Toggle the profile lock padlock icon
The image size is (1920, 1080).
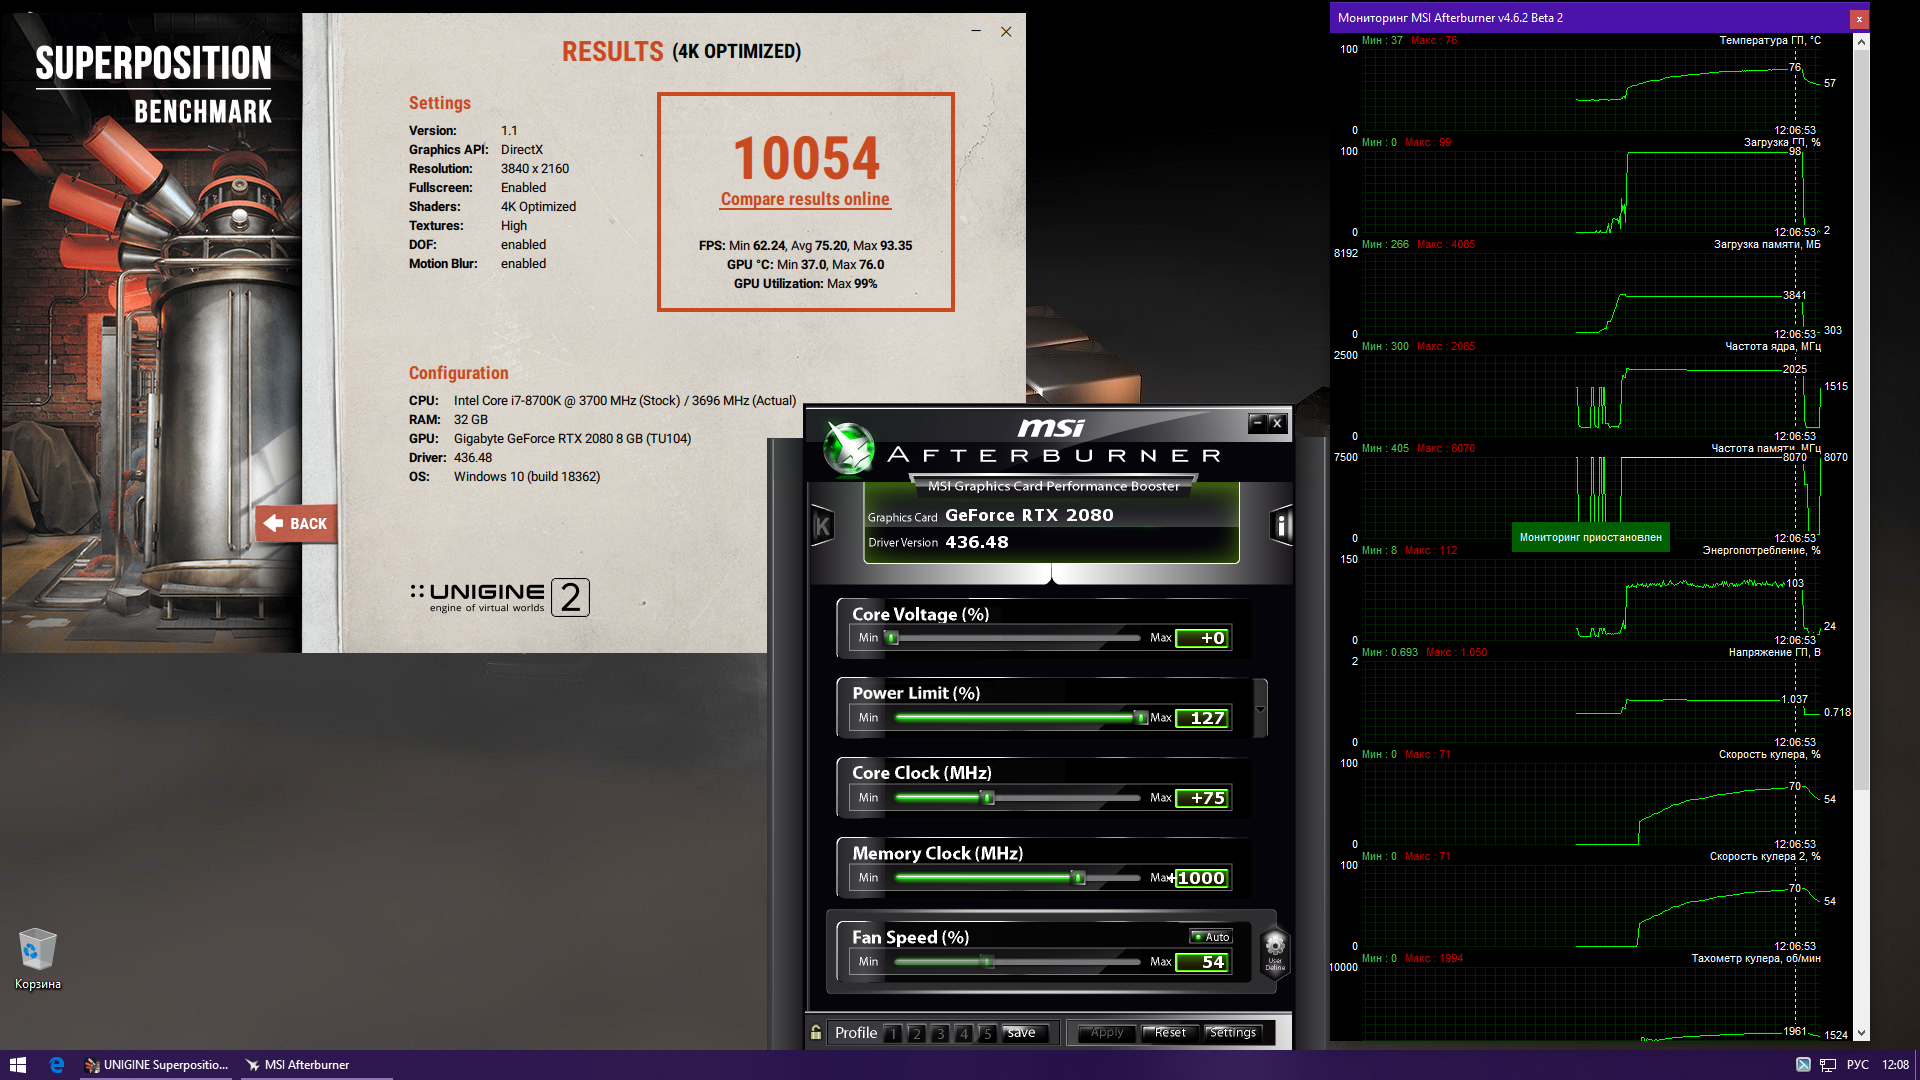[x=816, y=1032]
